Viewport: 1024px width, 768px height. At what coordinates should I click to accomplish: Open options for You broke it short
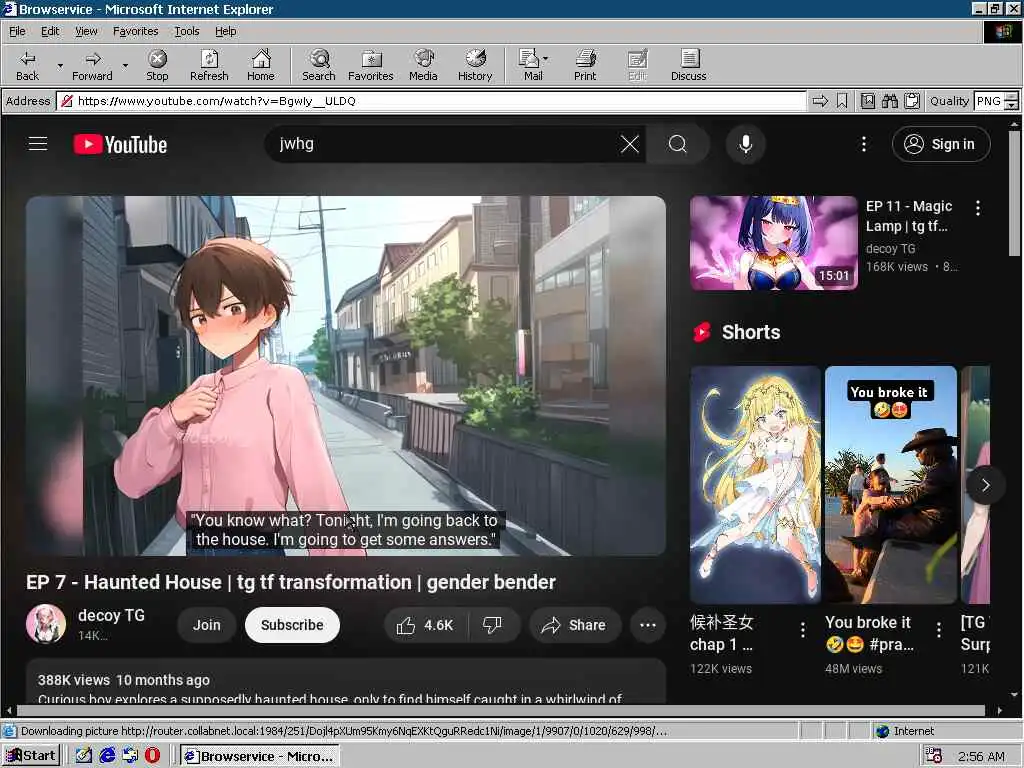tap(938, 630)
